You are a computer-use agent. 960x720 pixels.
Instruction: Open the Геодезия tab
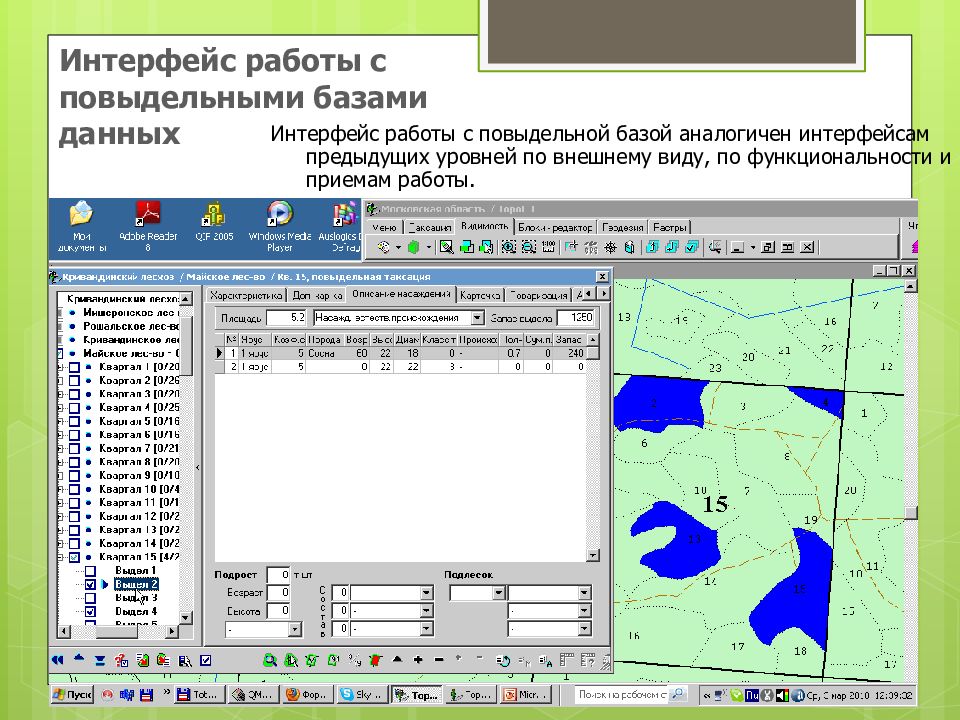[623, 227]
